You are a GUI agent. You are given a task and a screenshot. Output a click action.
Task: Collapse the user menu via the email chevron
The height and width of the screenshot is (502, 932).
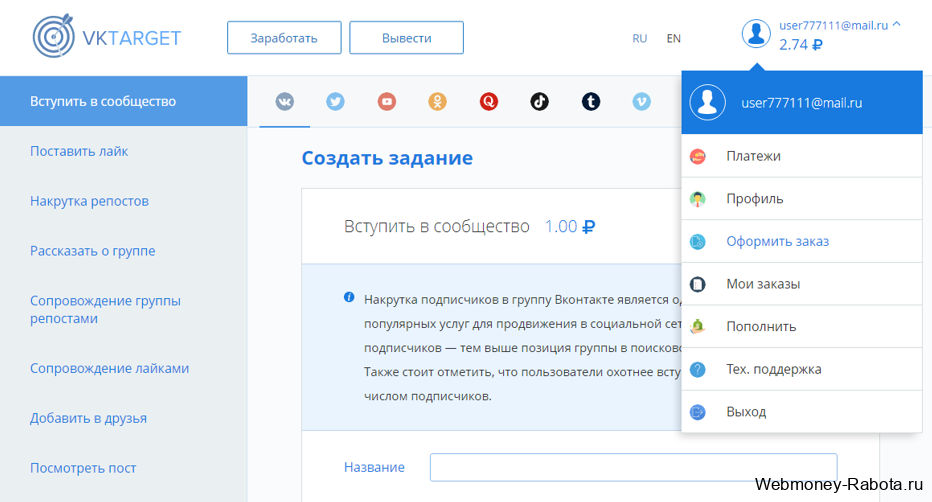click(x=896, y=24)
